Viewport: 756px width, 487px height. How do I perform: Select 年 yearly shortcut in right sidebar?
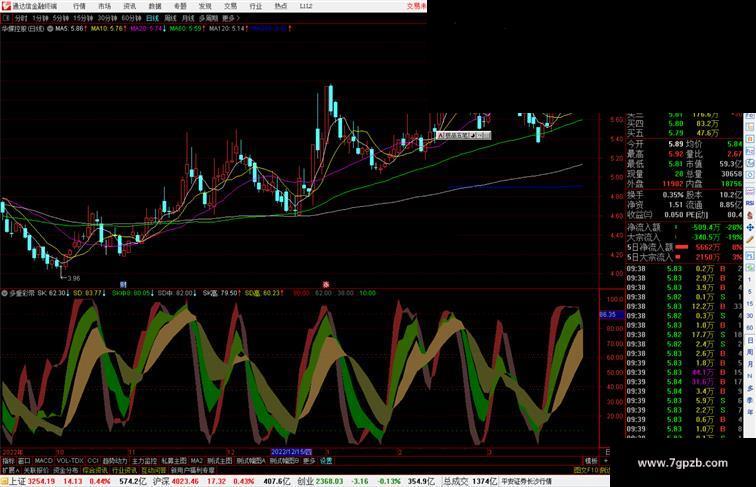pos(750,412)
